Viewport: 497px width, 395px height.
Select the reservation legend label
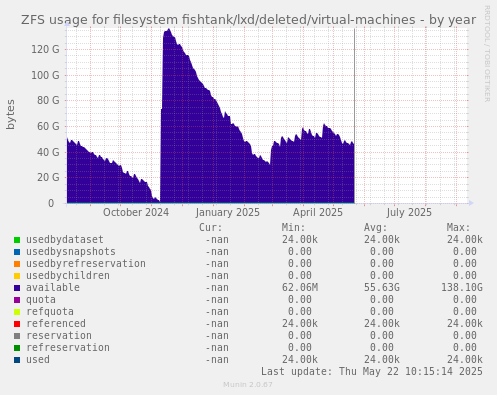click(x=59, y=335)
